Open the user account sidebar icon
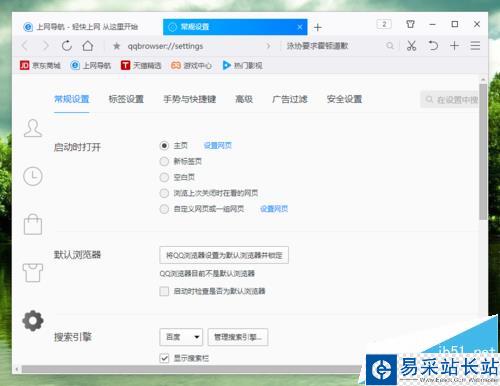This screenshot has width=500, height=386. pyautogui.click(x=33, y=128)
